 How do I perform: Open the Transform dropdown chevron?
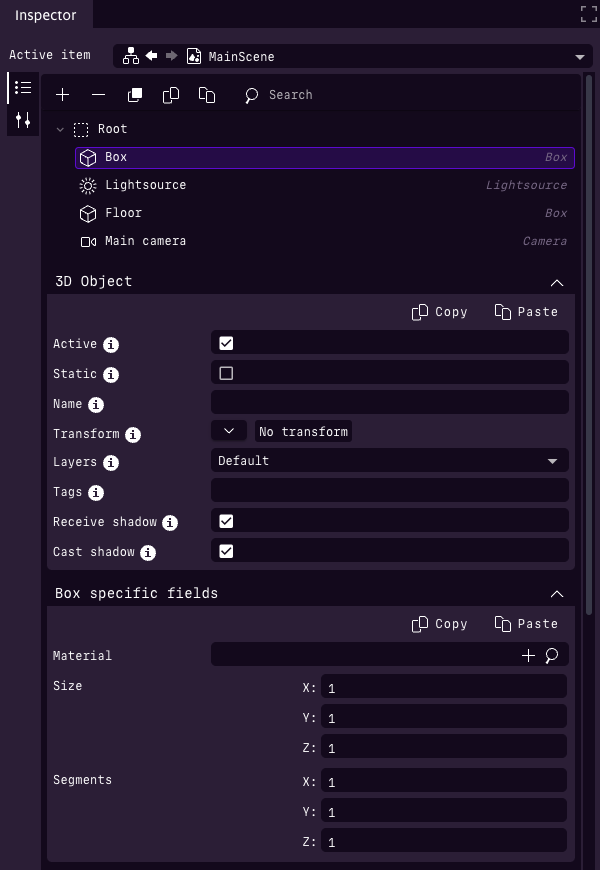(228, 430)
